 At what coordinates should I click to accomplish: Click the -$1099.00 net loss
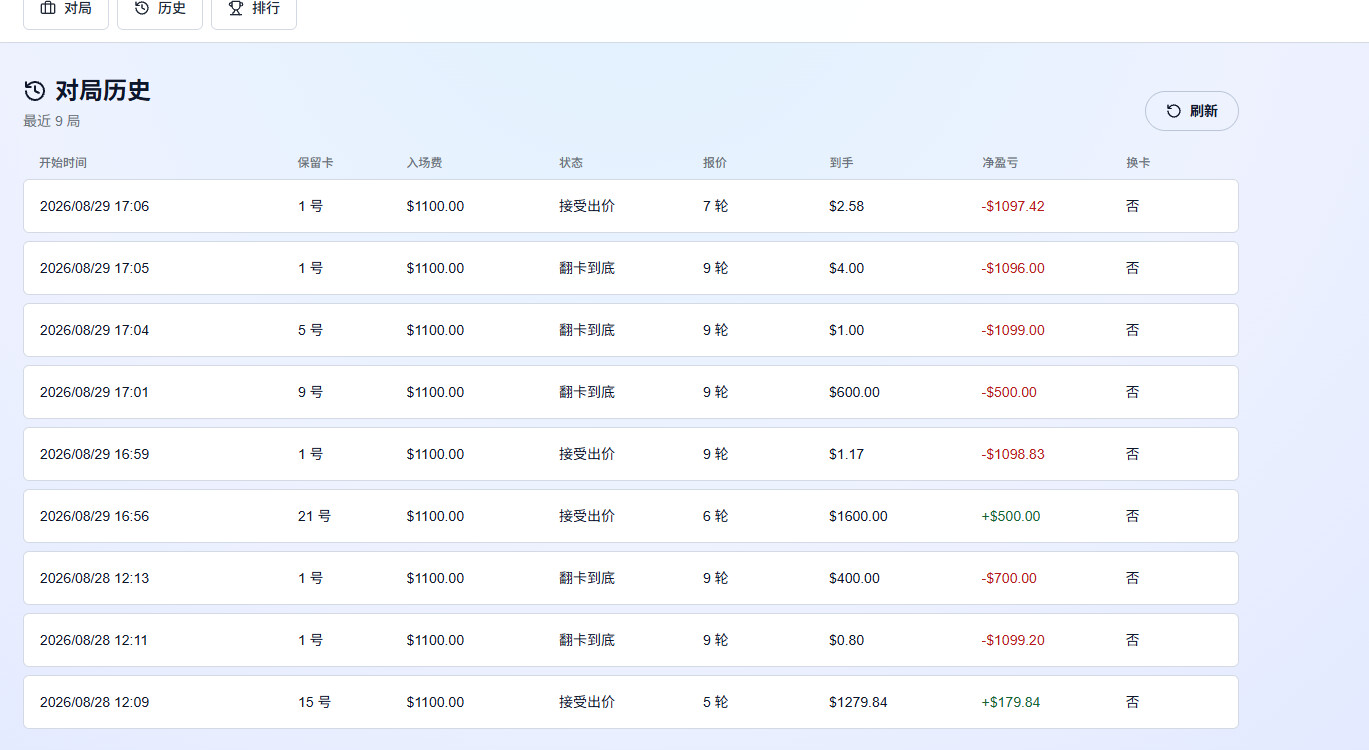[1013, 330]
